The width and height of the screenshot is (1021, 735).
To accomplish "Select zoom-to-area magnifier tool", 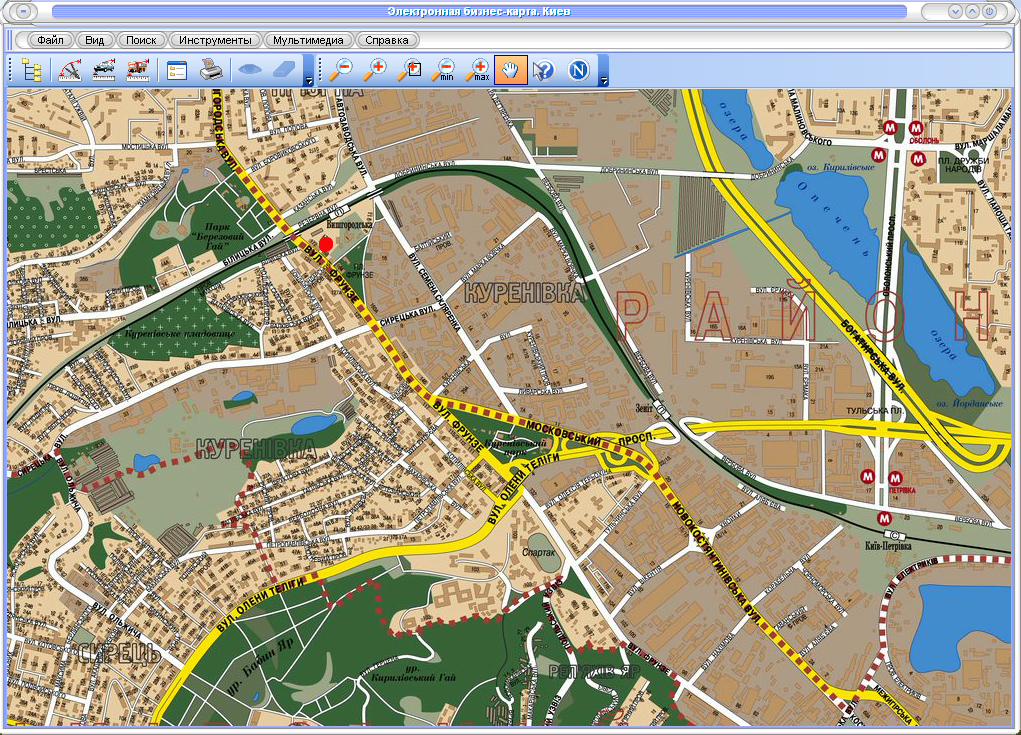I will 410,70.
